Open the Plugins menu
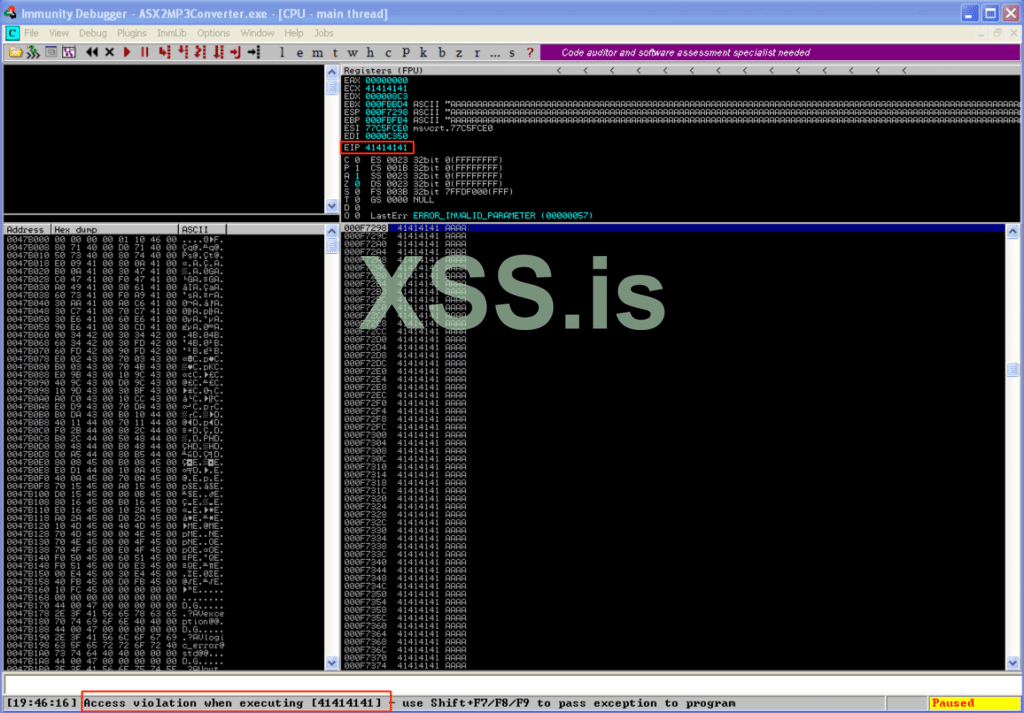 coord(132,33)
